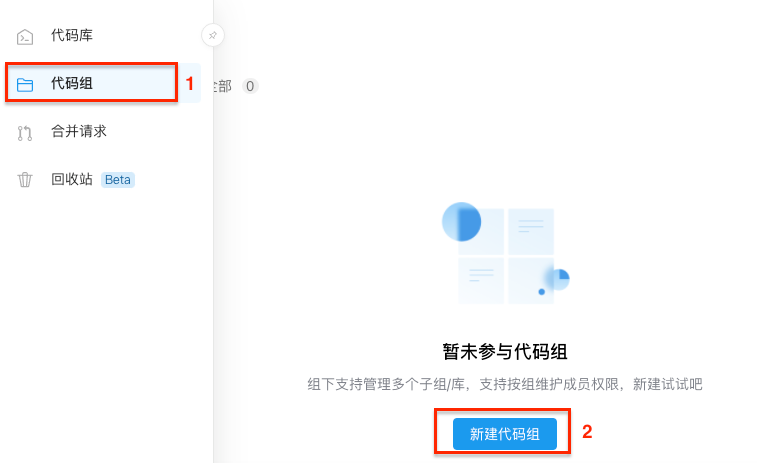Select the 代码组 sidebar label
The height and width of the screenshot is (463, 757).
point(72,83)
